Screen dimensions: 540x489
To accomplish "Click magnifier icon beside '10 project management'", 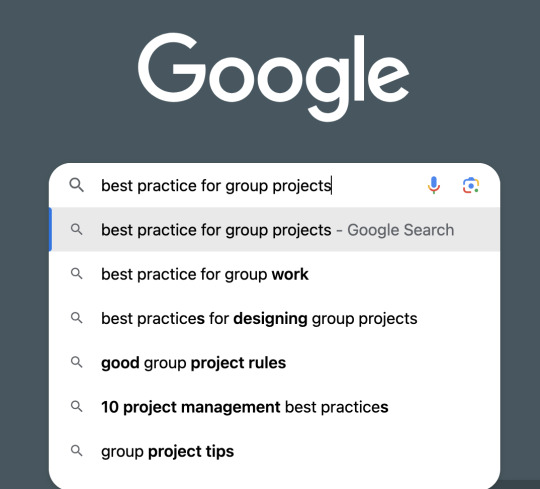I will pos(76,407).
